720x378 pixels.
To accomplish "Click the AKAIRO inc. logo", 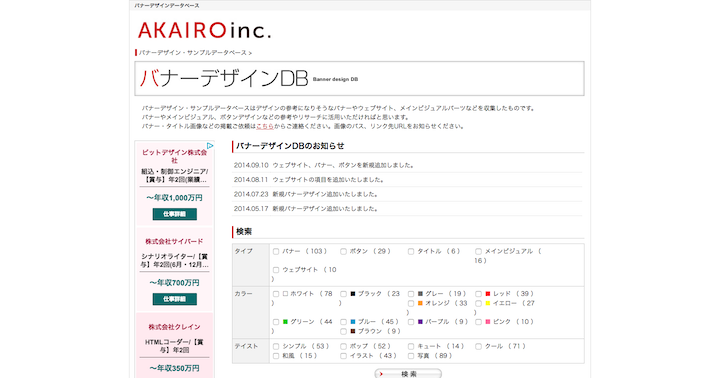I will (204, 30).
